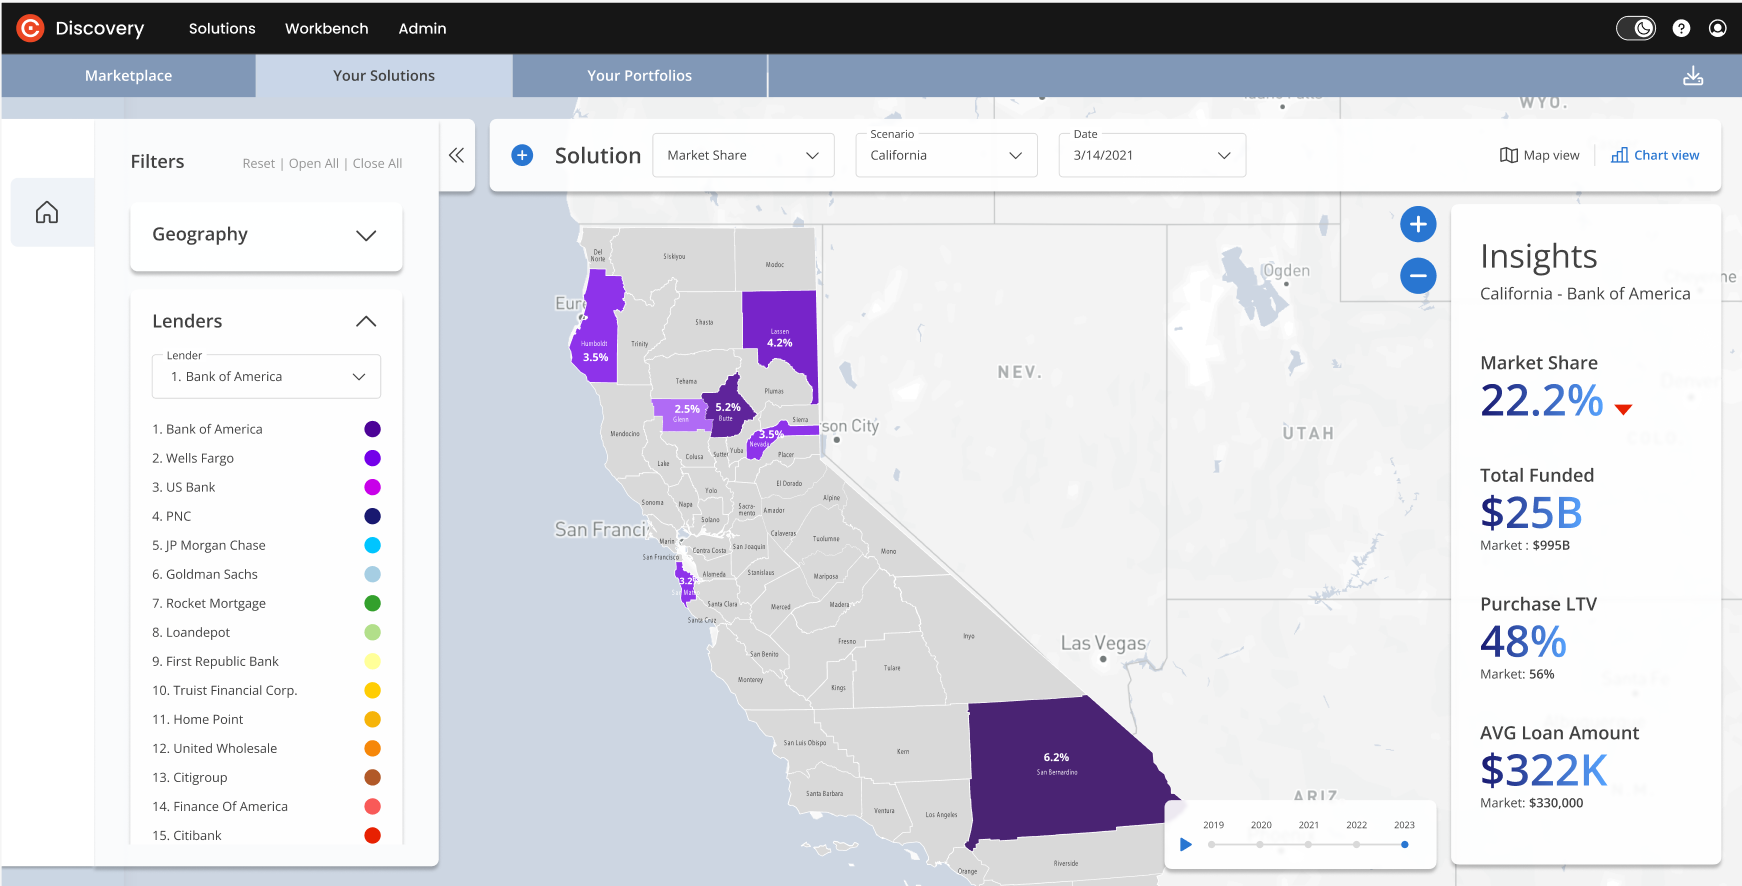Open the Scenario California dropdown
The height and width of the screenshot is (886, 1742).
tap(946, 155)
